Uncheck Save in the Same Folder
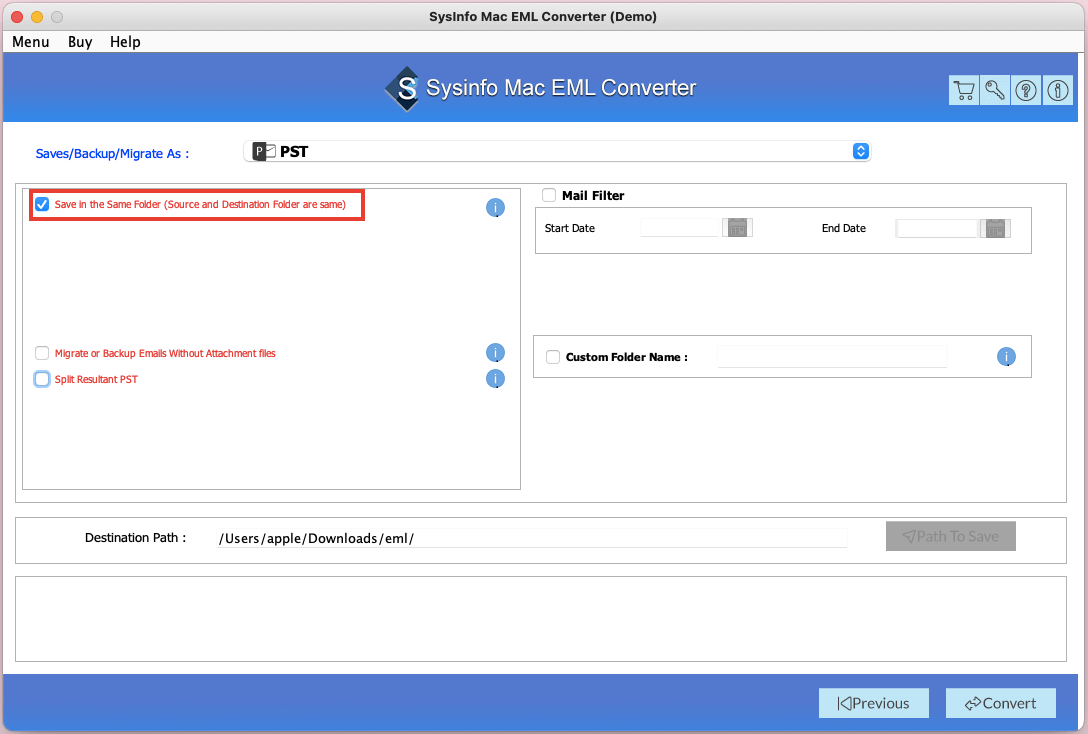Screen dimensions: 1088x734 [x=42, y=204]
